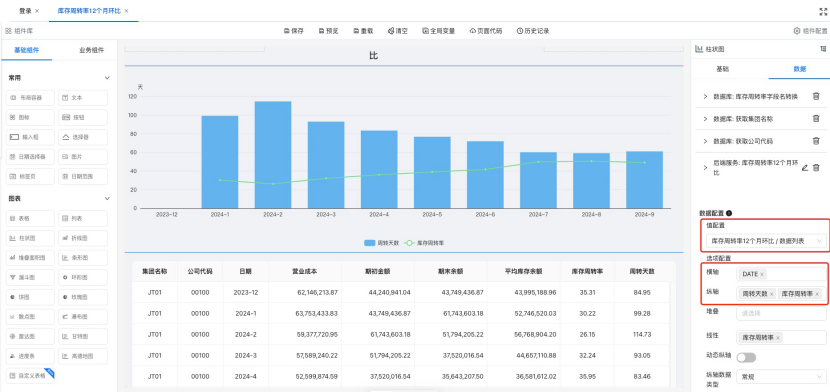Viewport: 830px width, 392px height.
Task: Add the 文本 text component
Action: click(83, 98)
